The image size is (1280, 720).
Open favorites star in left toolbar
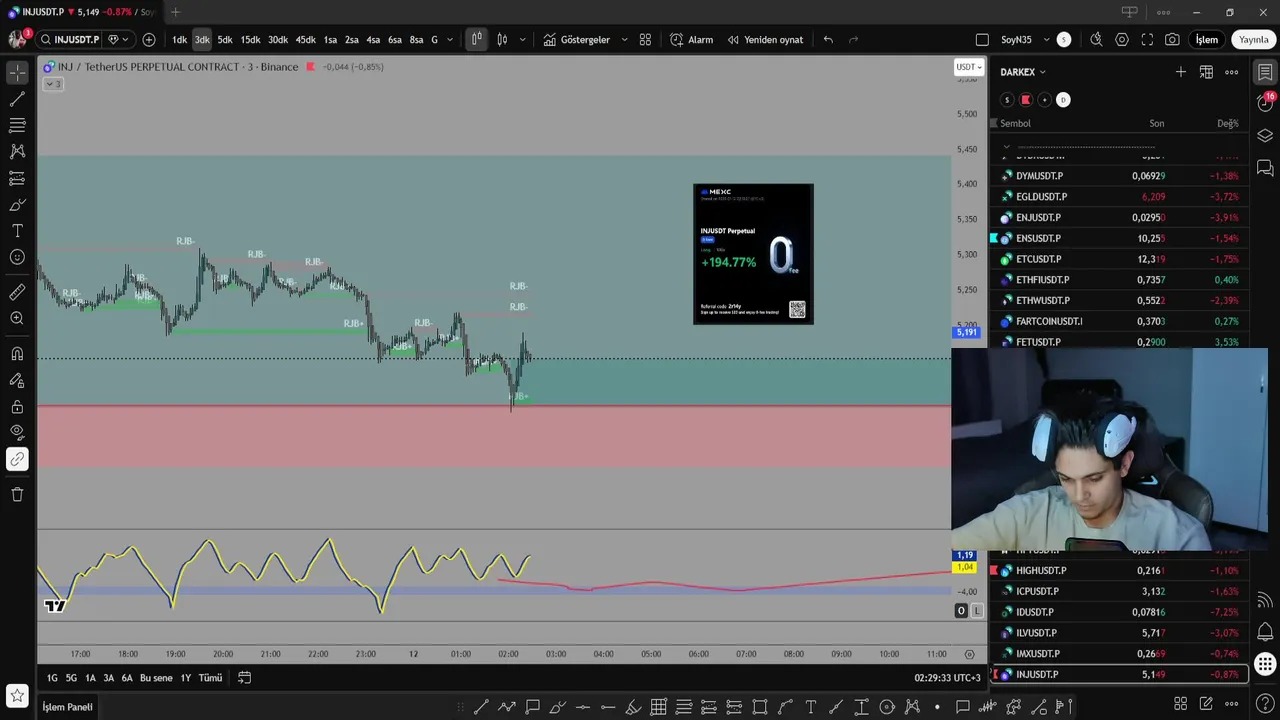click(17, 695)
